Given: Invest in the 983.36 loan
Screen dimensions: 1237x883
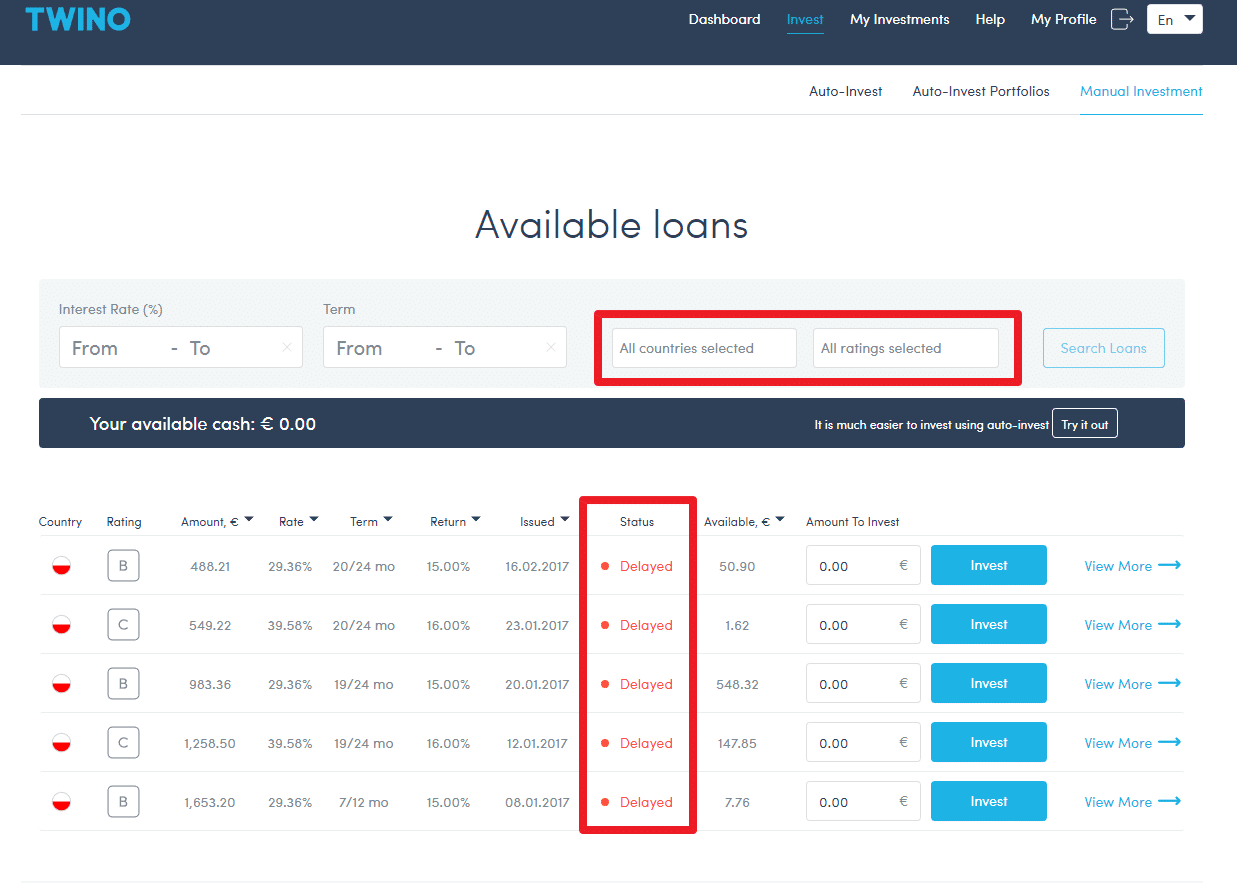Looking at the screenshot, I should [x=989, y=683].
